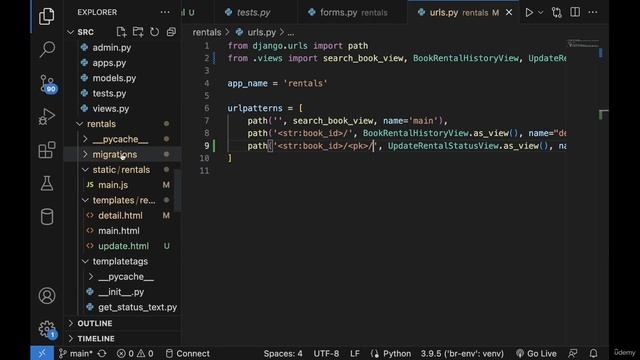Open the Explorer view in activity bar
The height and width of the screenshot is (360, 640).
[x=47, y=16]
